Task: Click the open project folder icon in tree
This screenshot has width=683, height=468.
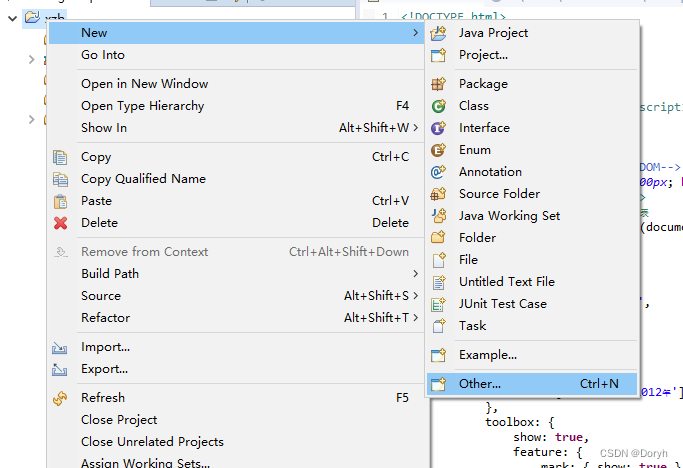Action: pyautogui.click(x=32, y=18)
